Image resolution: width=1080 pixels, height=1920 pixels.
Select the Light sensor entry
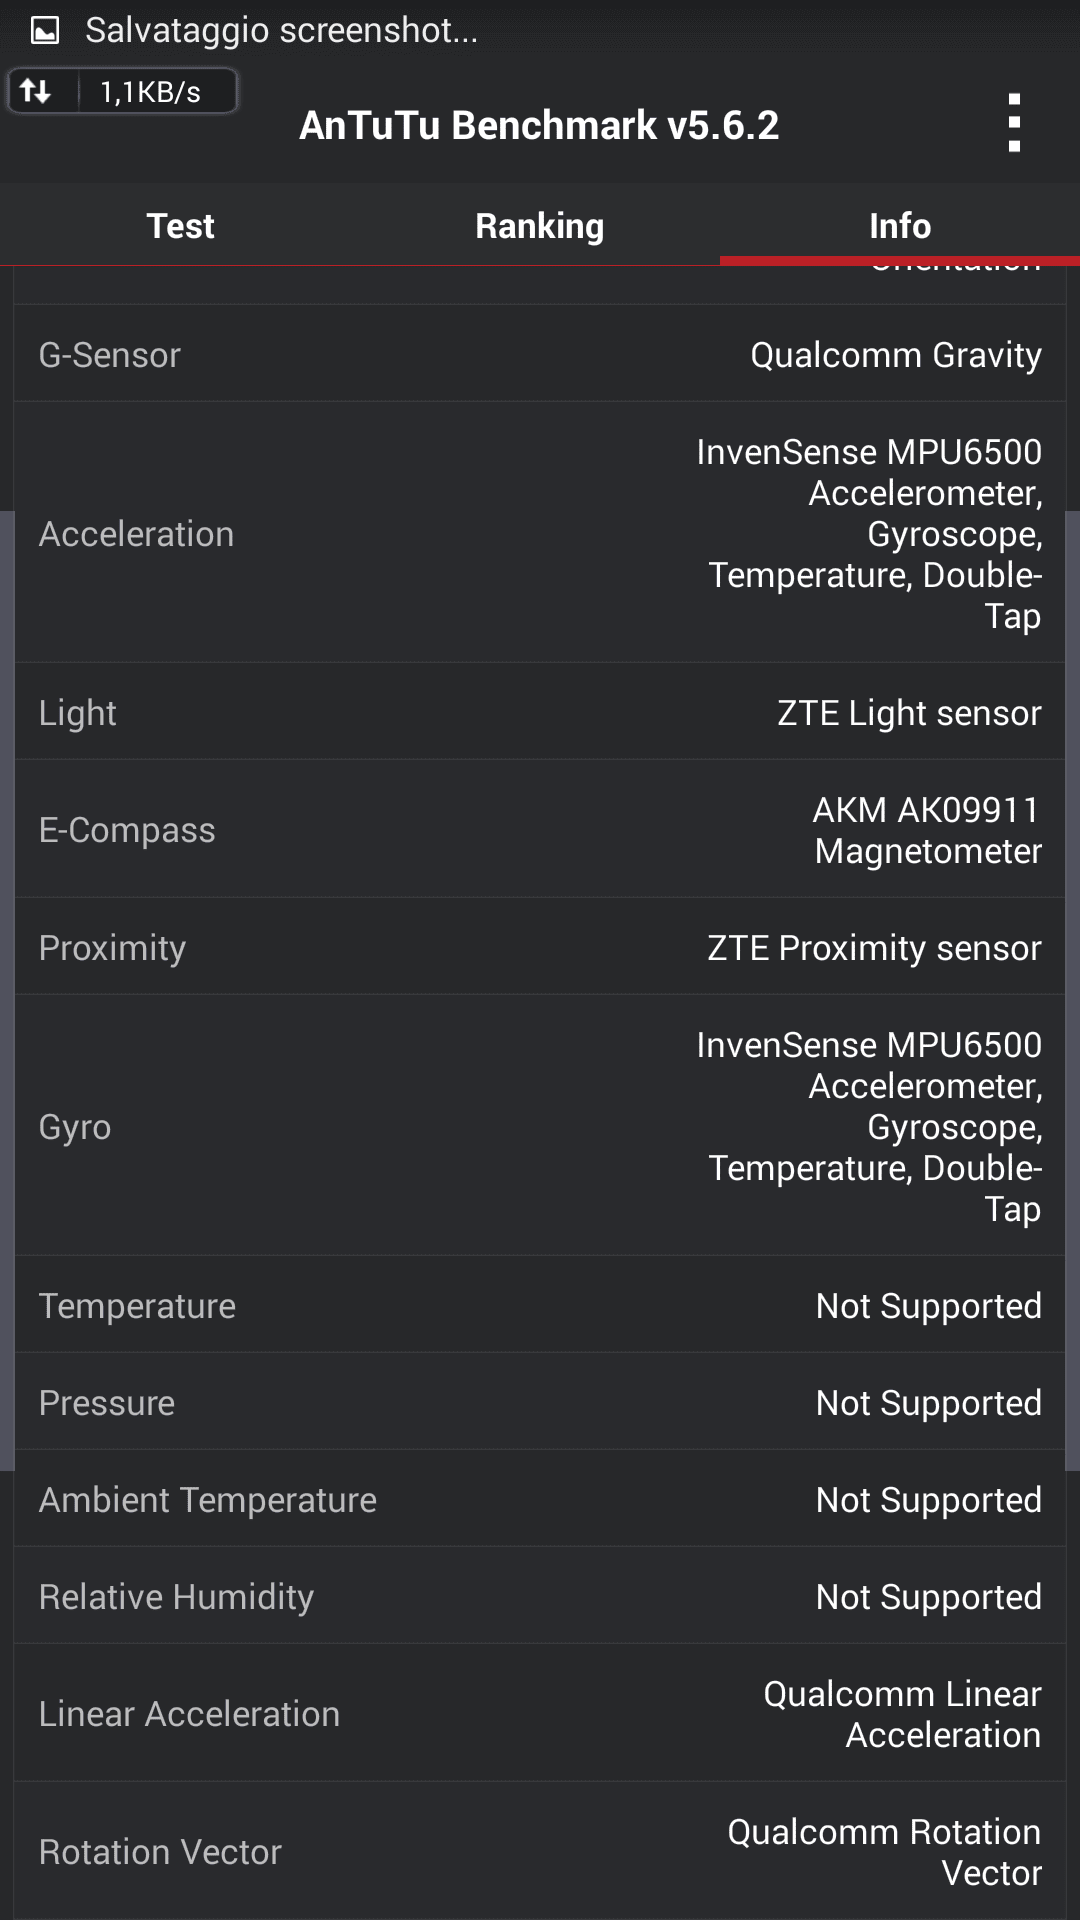click(540, 712)
